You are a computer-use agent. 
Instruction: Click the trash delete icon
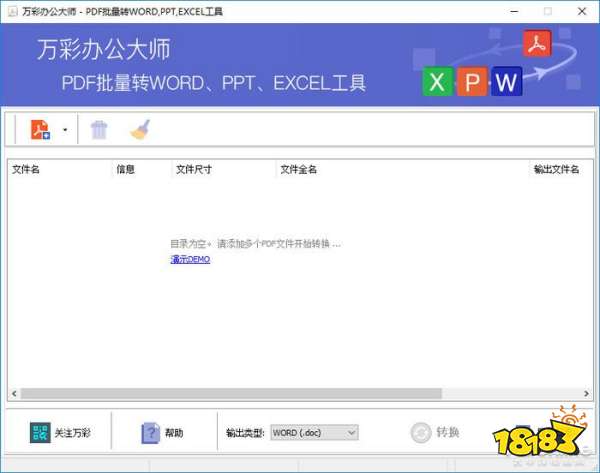point(99,130)
